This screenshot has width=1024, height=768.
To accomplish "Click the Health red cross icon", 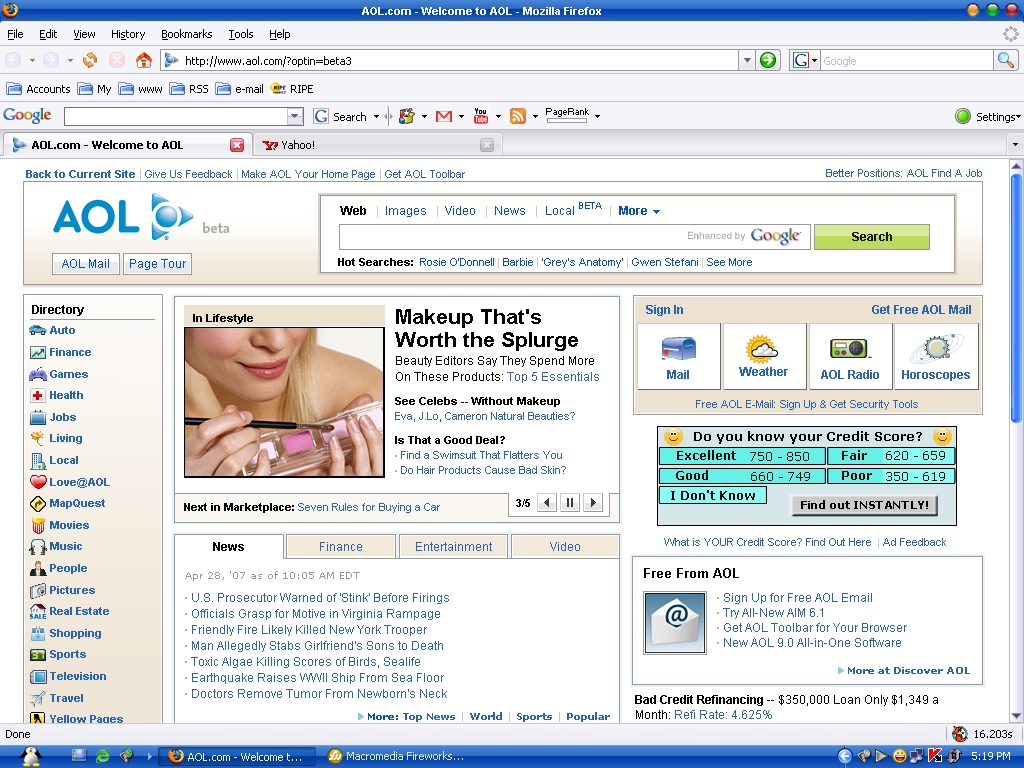I will point(38,395).
